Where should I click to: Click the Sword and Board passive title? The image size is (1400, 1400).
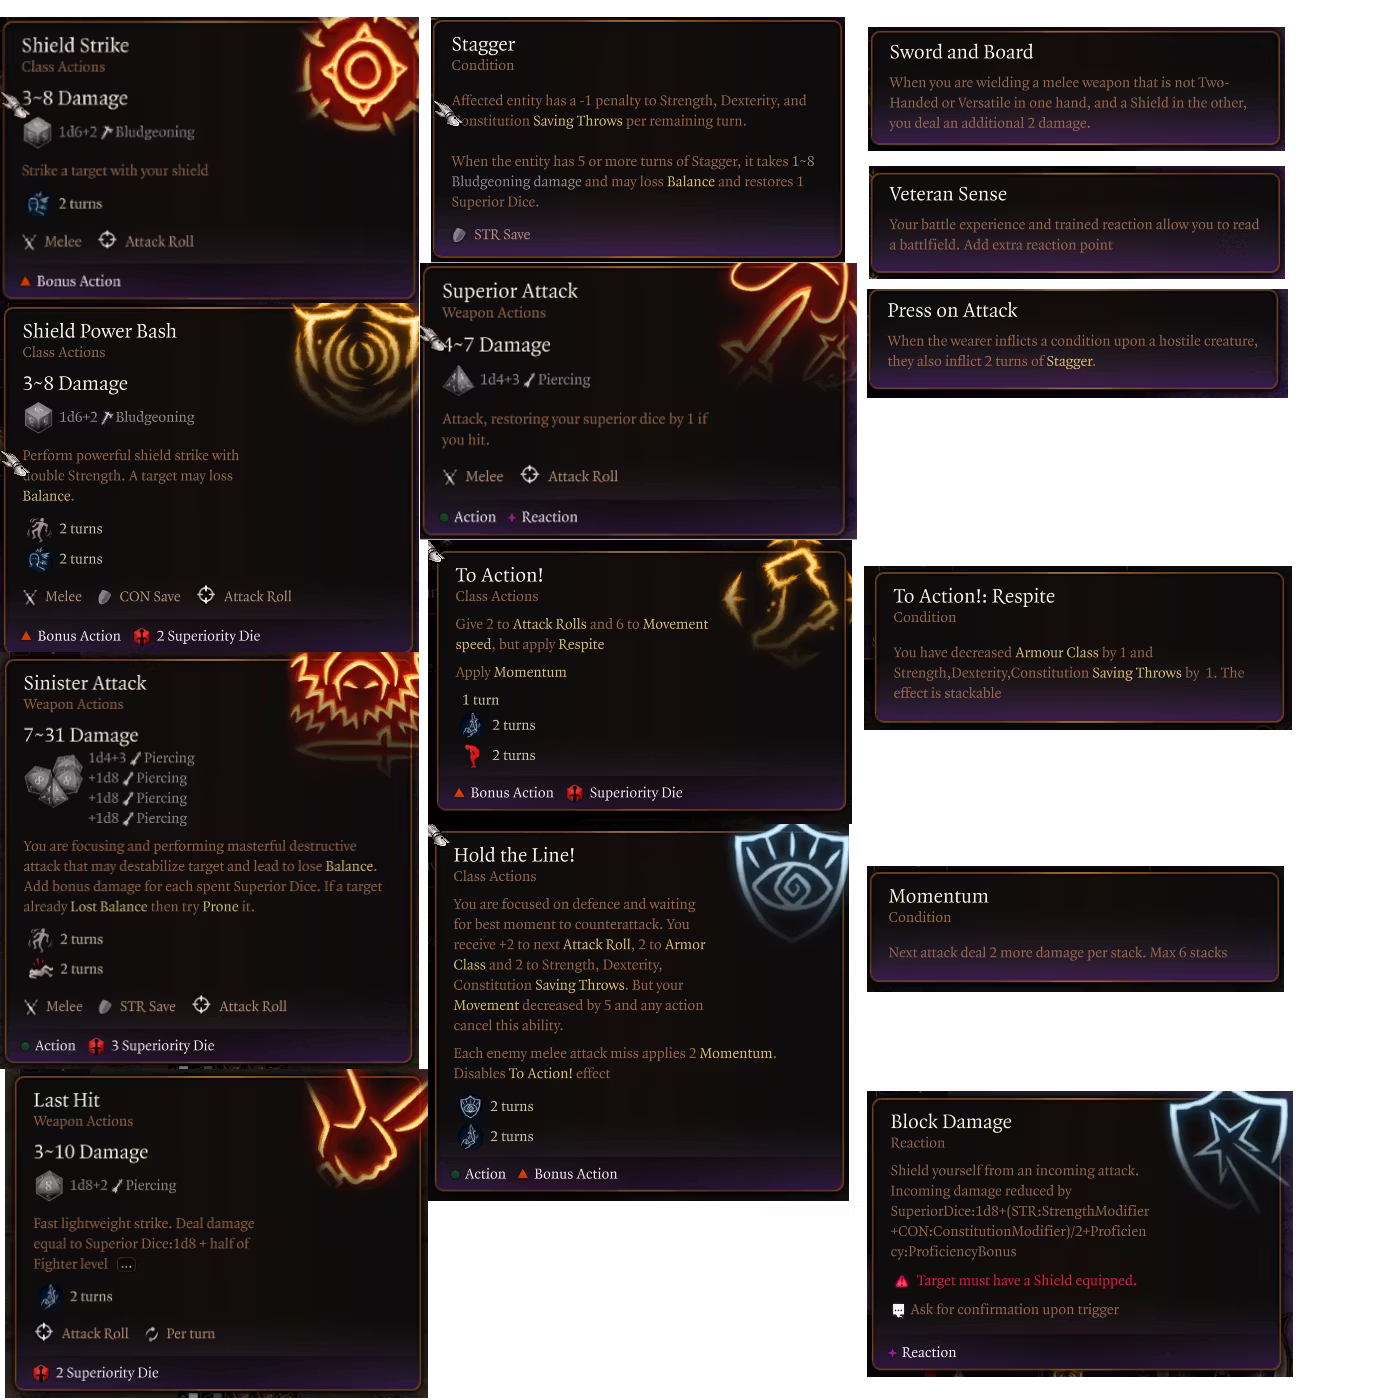961,52
